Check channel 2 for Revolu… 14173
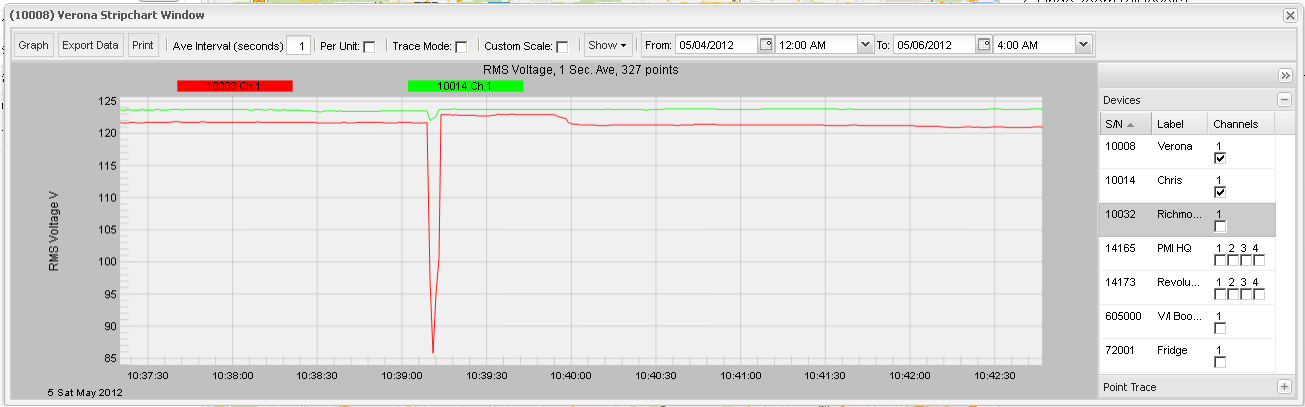1305x407 pixels. tap(1232, 294)
